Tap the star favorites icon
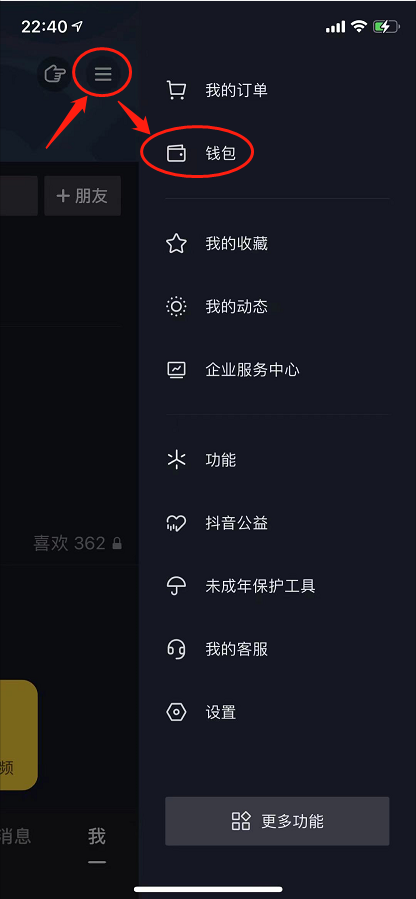416x899 pixels. (x=176, y=244)
